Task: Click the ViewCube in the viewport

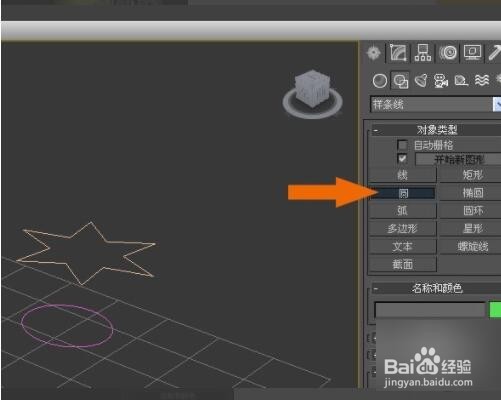Action: click(312, 88)
